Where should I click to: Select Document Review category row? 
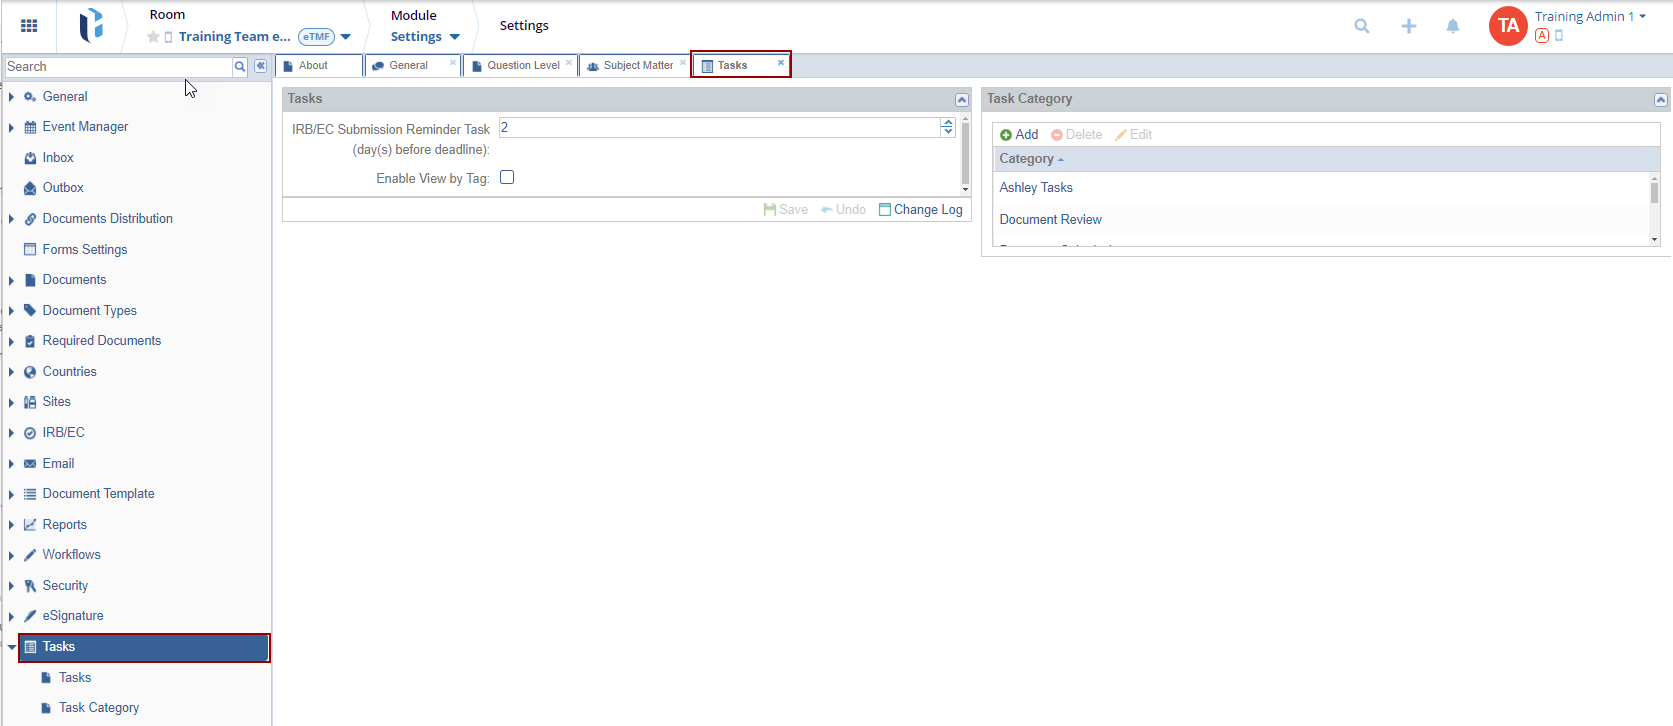(x=1050, y=220)
